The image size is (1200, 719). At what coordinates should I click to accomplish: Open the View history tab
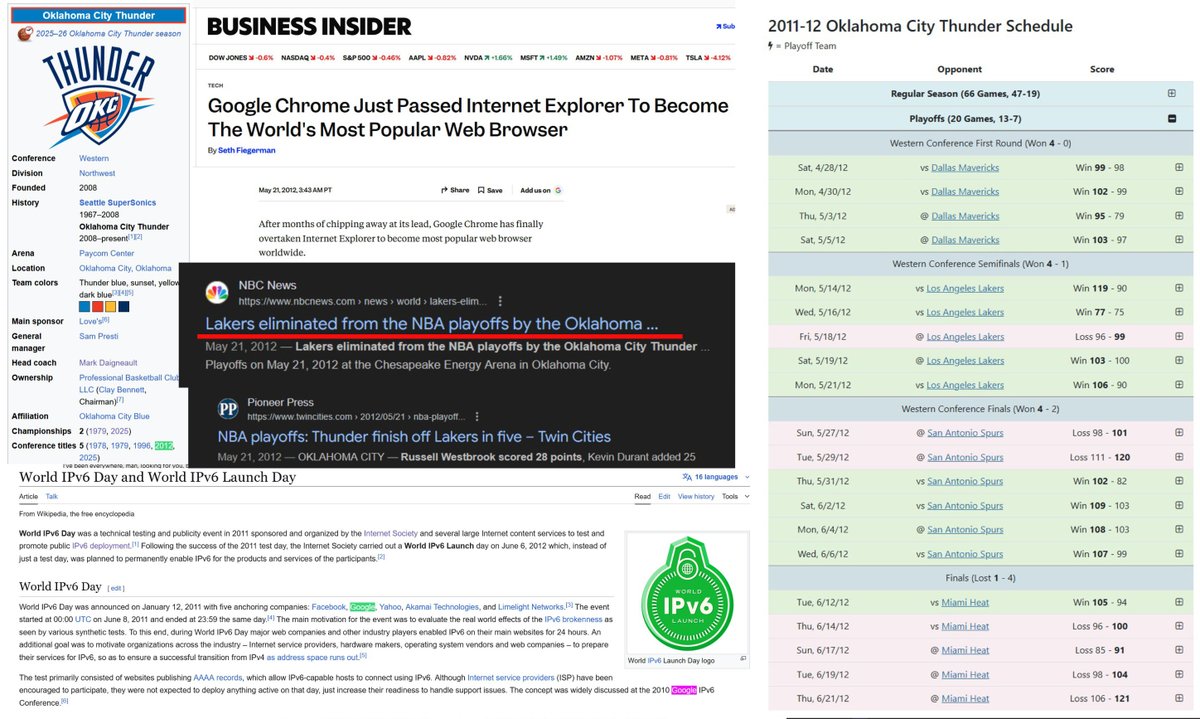click(696, 496)
